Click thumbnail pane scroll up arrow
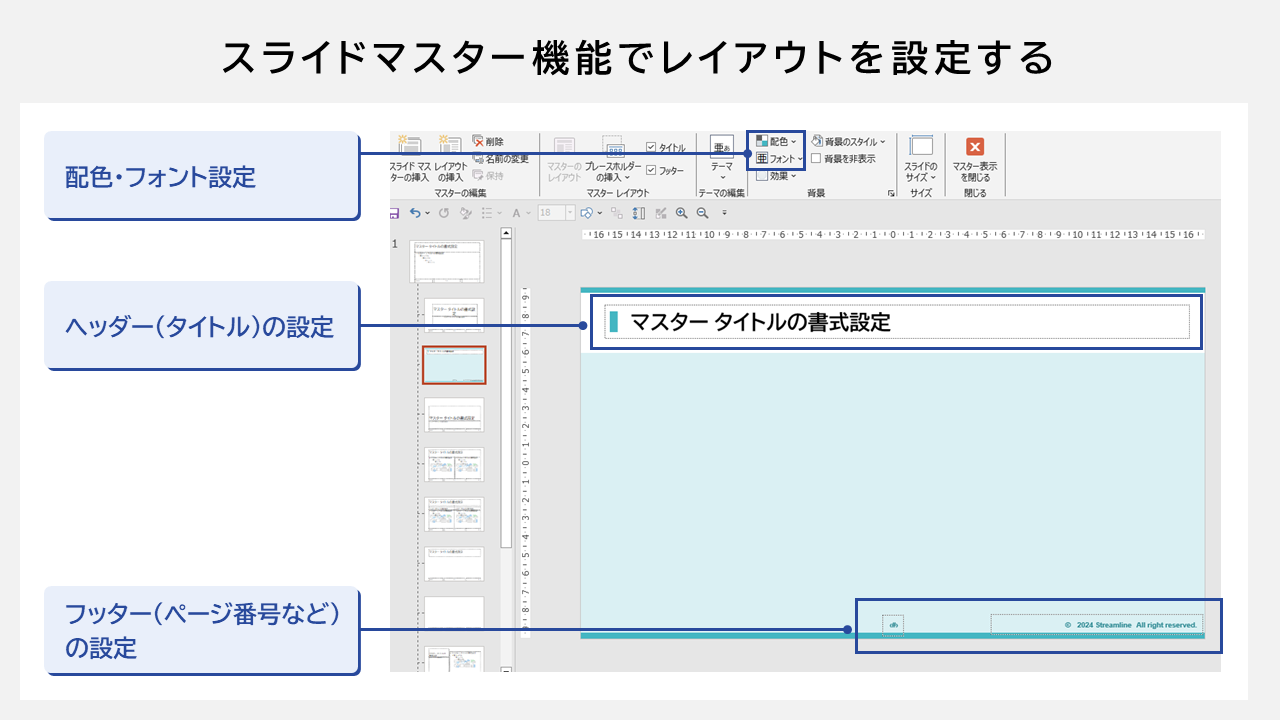The image size is (1280, 720). click(506, 234)
